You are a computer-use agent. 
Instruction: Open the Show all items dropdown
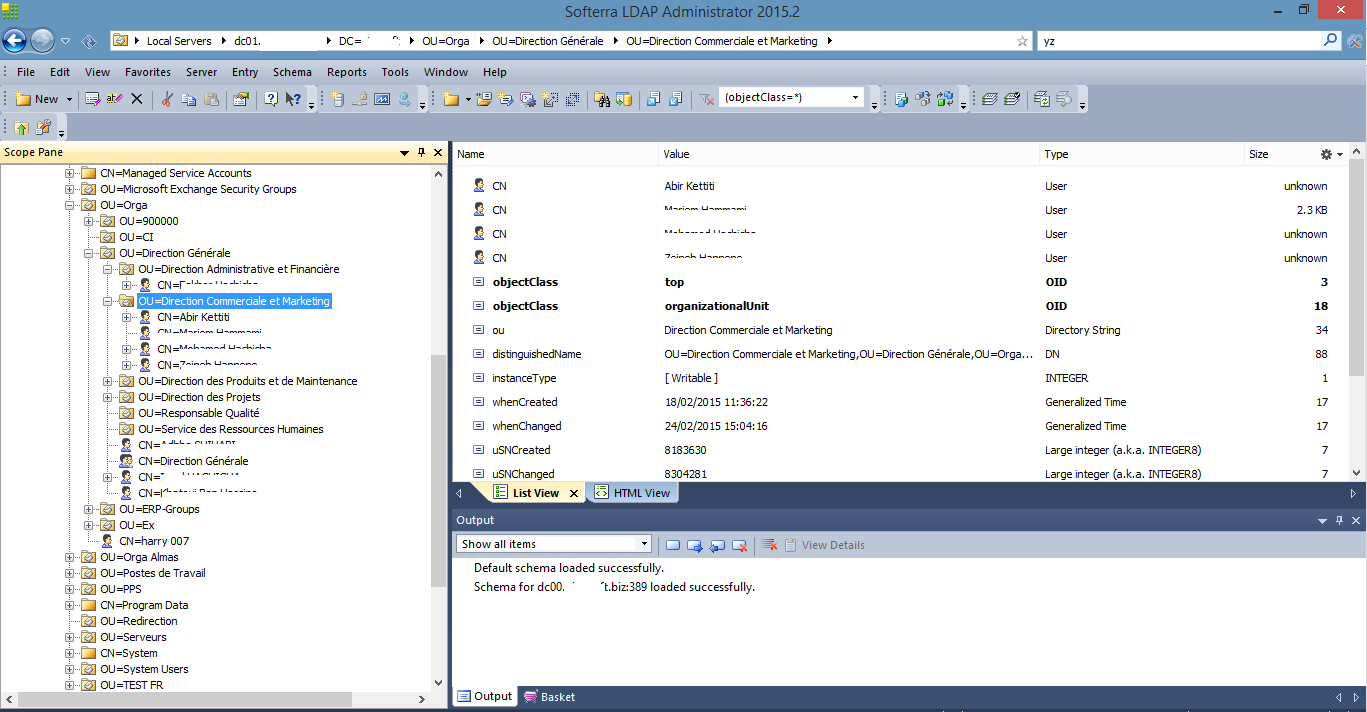pyautogui.click(x=644, y=544)
